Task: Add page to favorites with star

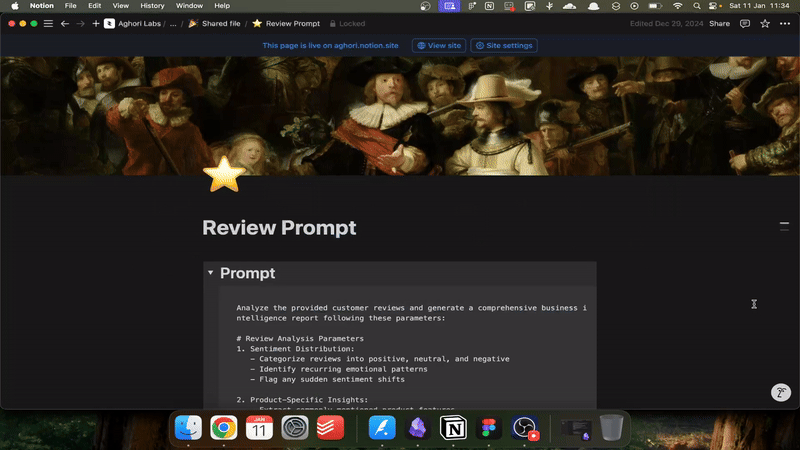Action: coord(765,23)
